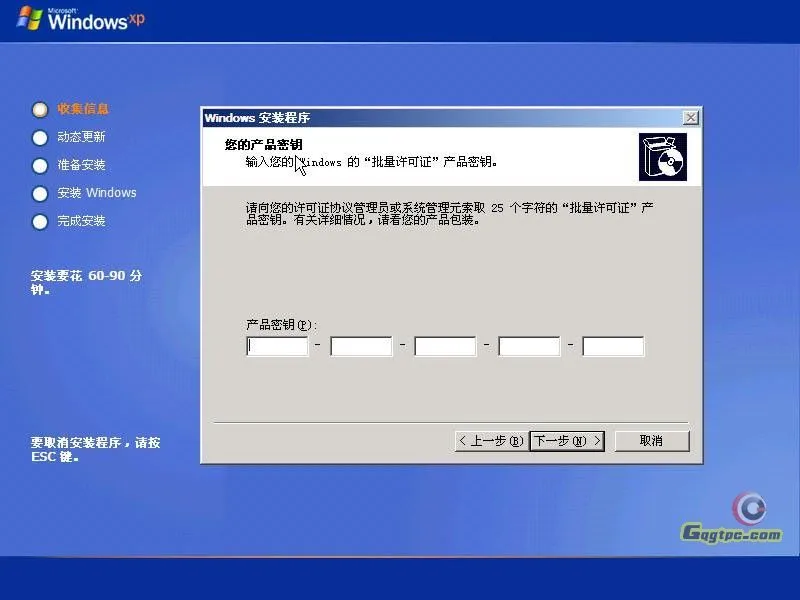Click the 准备安装 step indicator circle

pos(40,165)
